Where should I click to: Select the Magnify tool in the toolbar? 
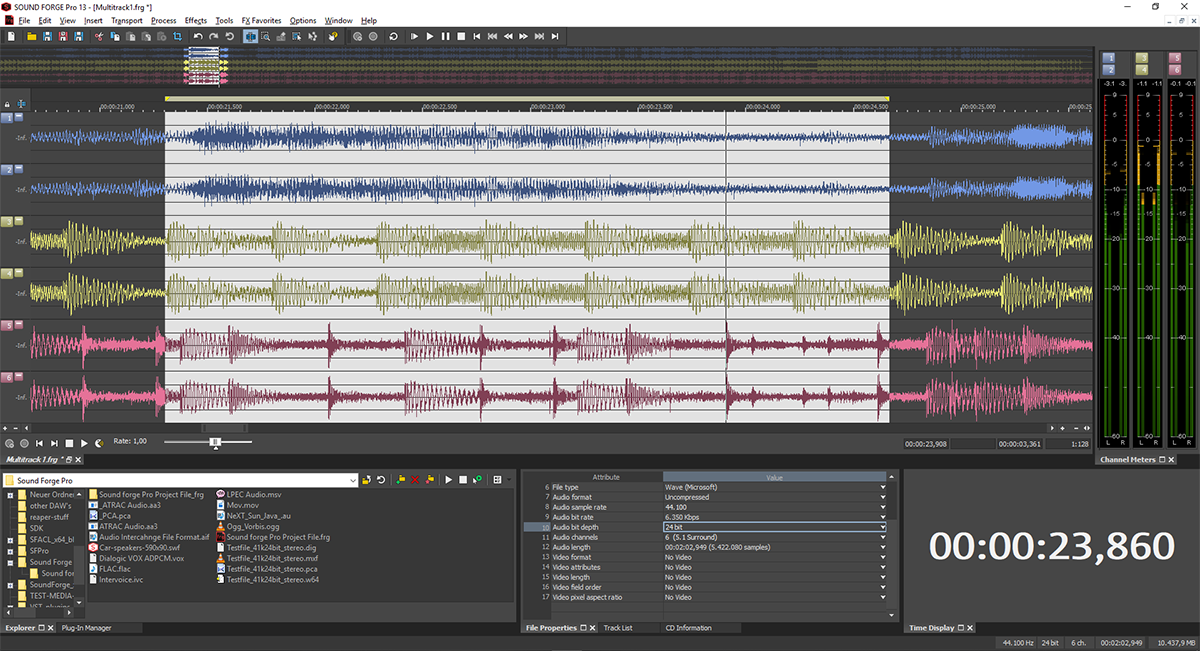coord(267,36)
